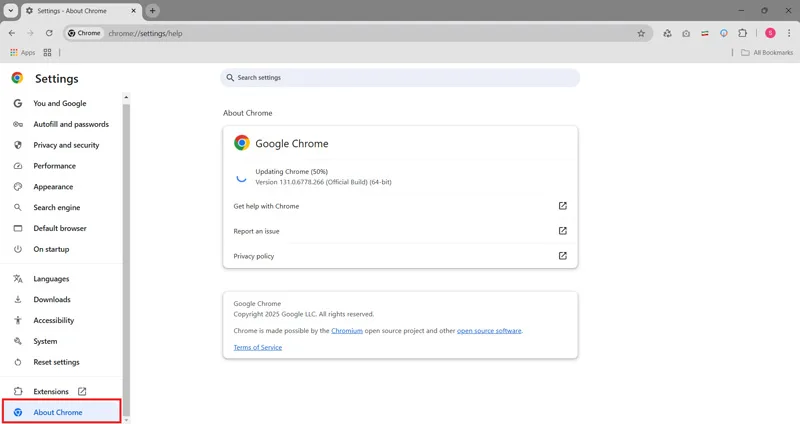The height and width of the screenshot is (424, 800).
Task: Open the Terms of Service link
Action: 258,347
